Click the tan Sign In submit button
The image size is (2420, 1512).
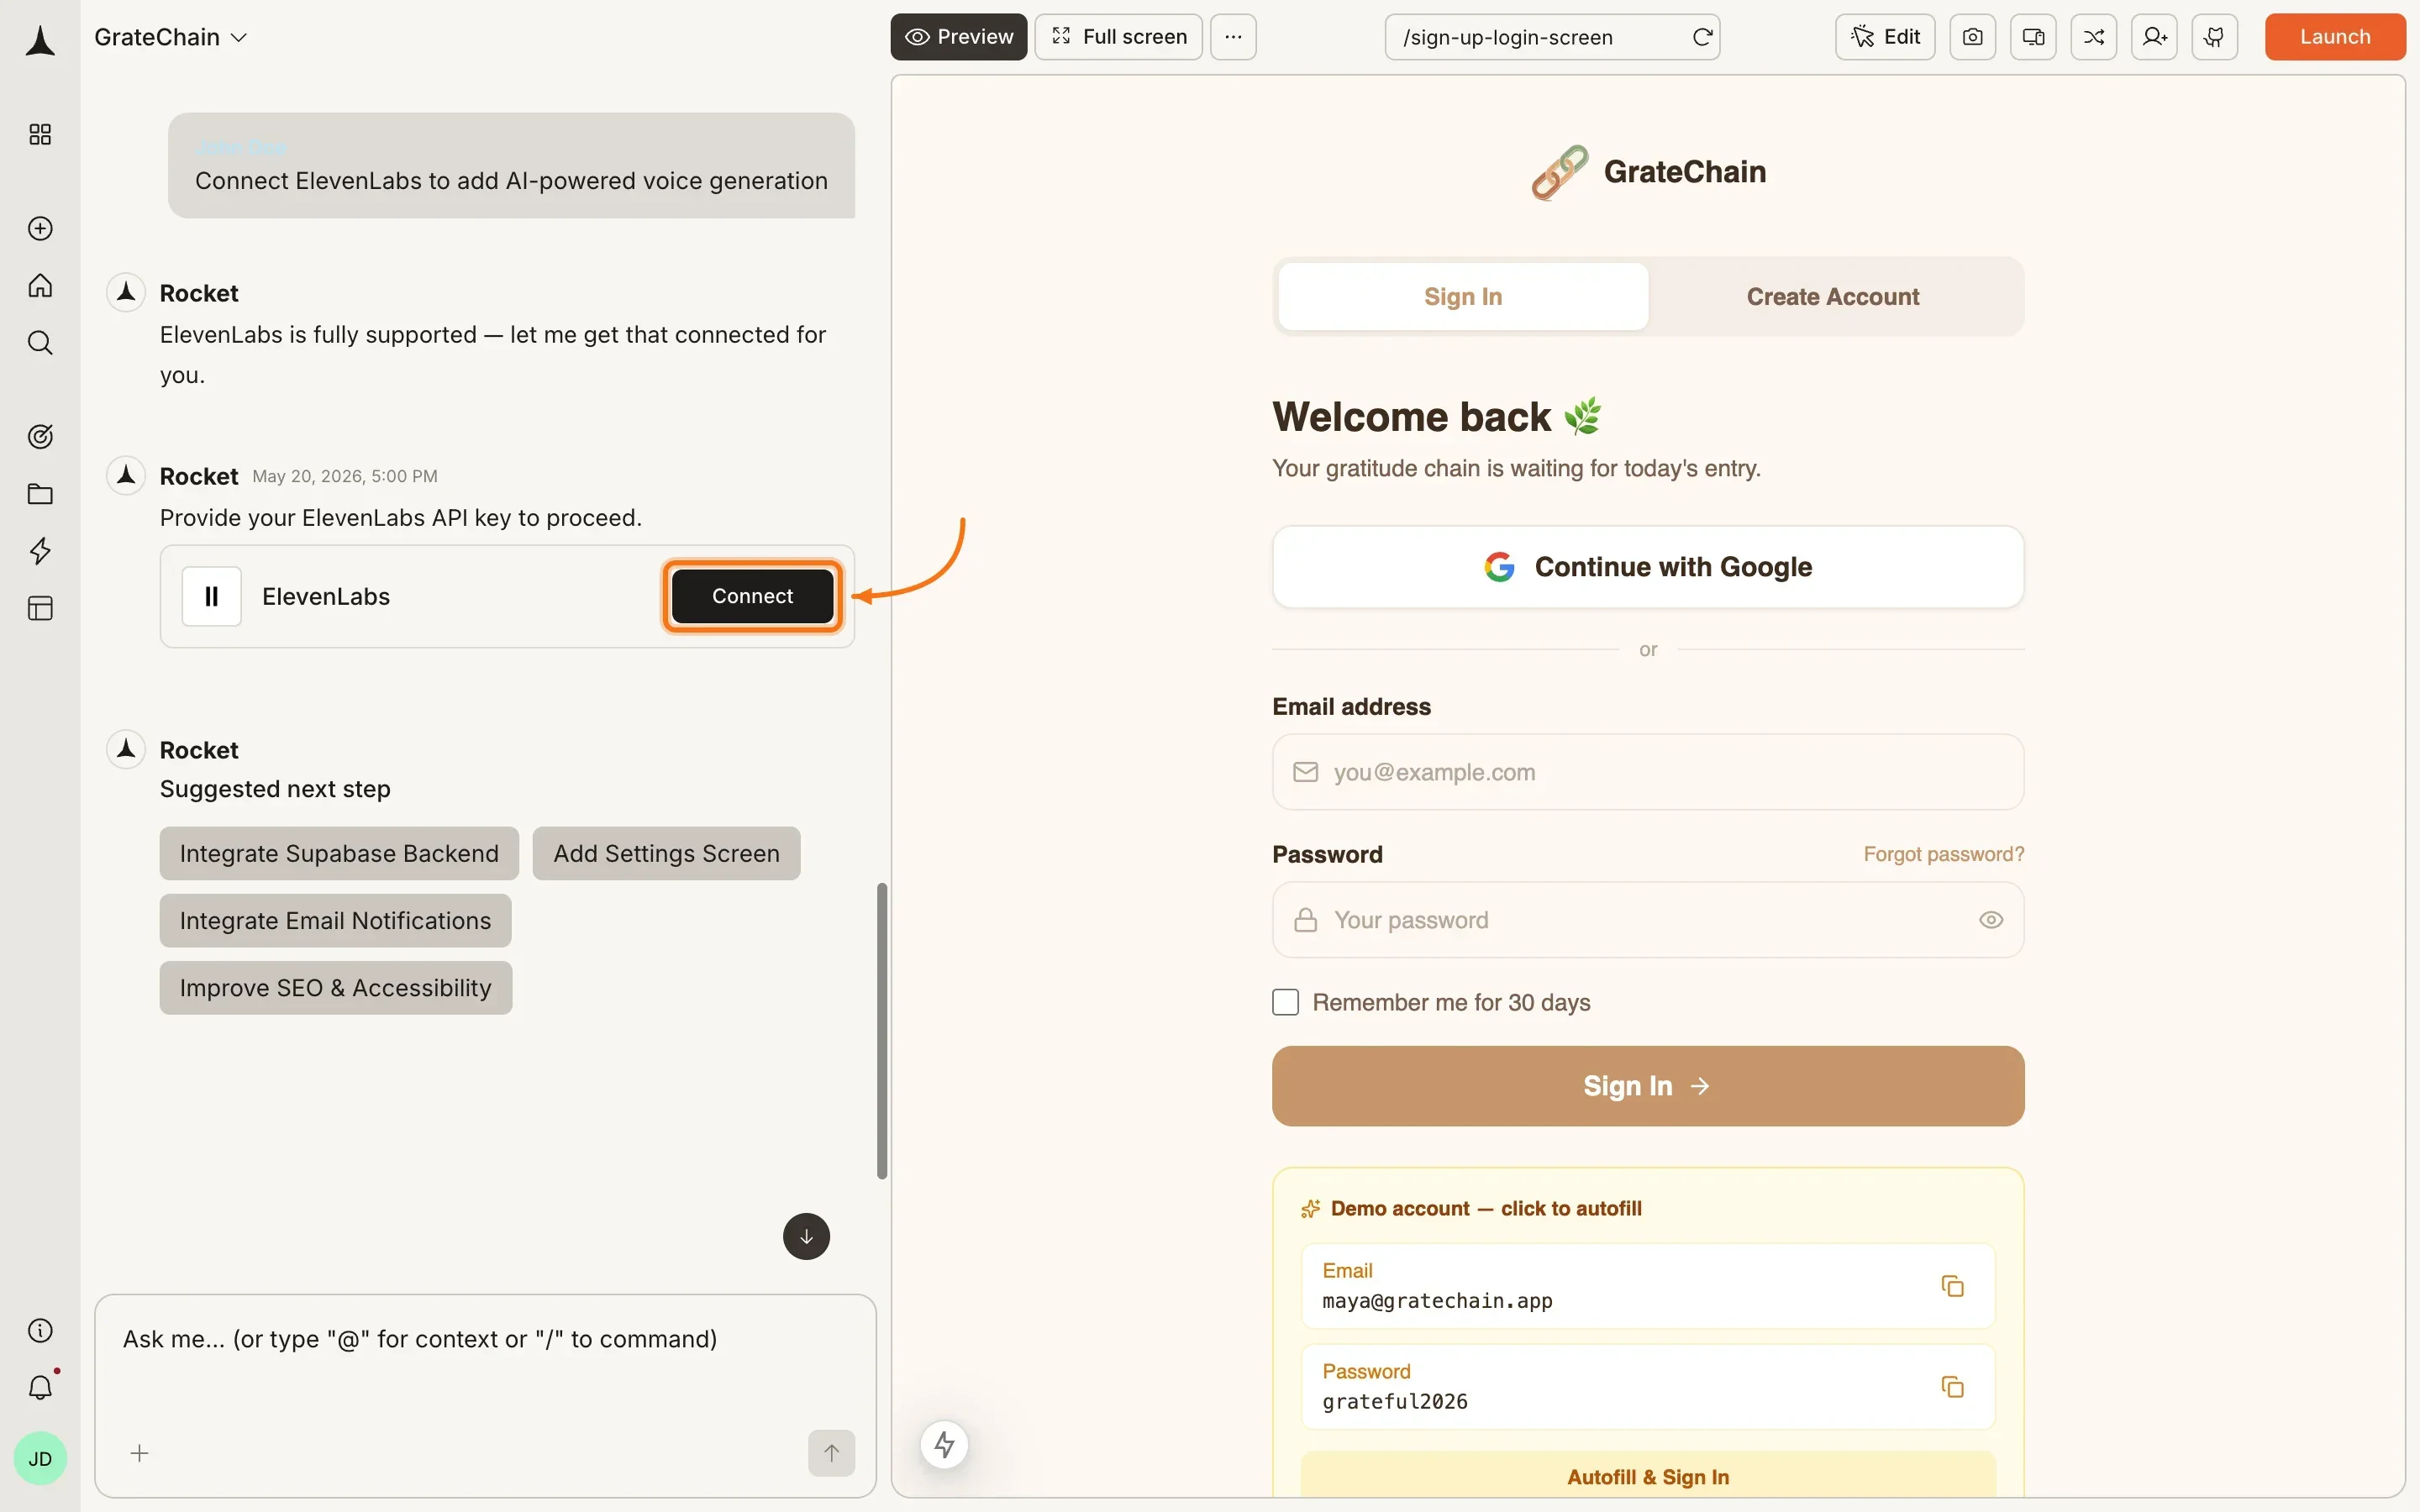coord(1648,1086)
